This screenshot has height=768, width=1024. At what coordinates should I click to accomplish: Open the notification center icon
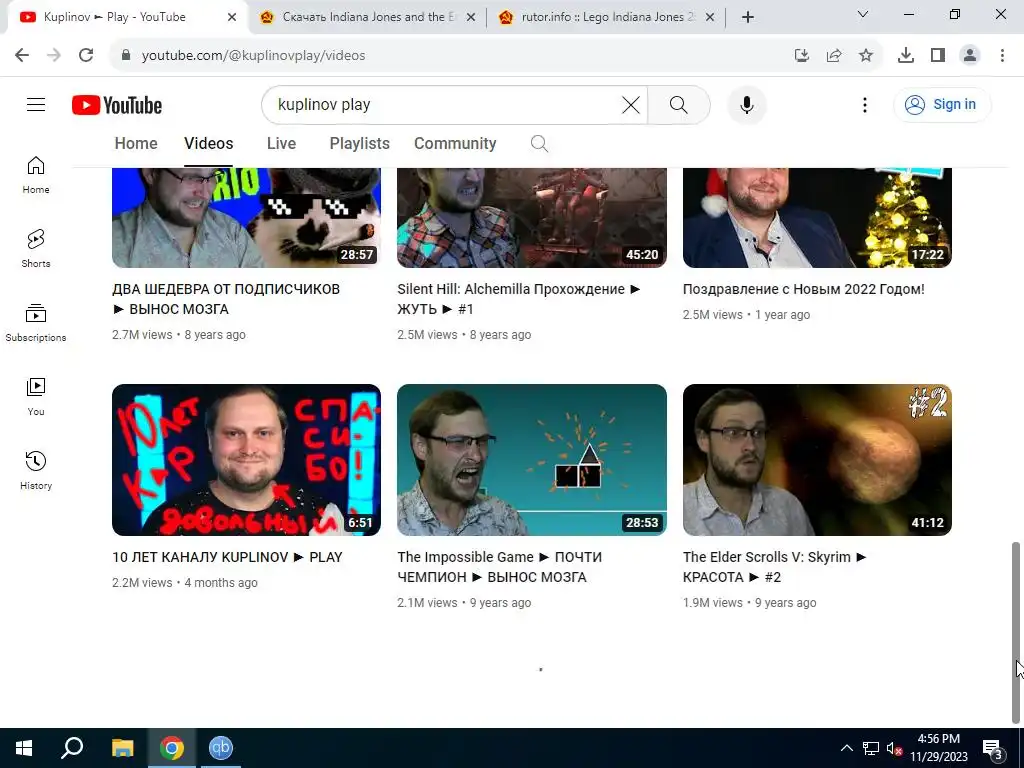click(993, 748)
